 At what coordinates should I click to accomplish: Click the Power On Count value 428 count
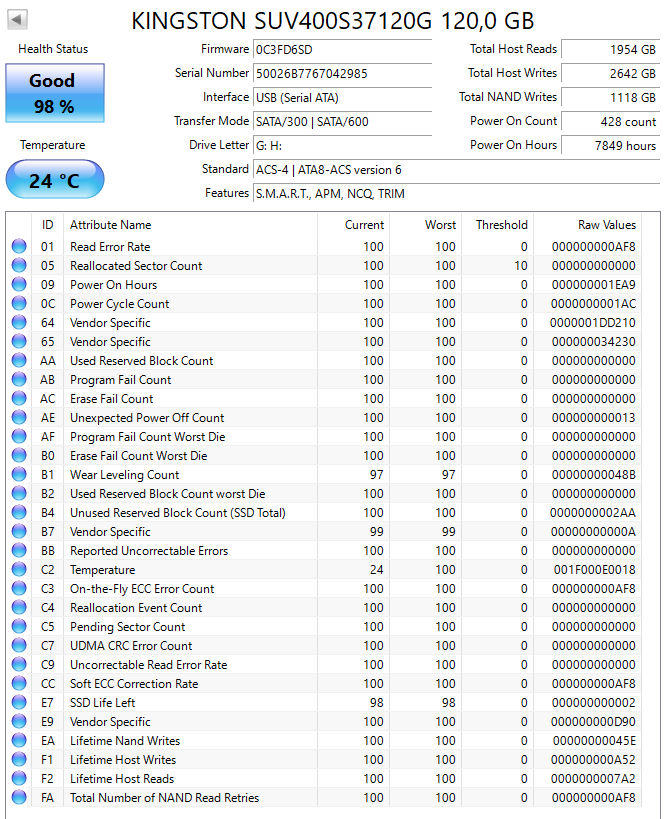click(610, 122)
